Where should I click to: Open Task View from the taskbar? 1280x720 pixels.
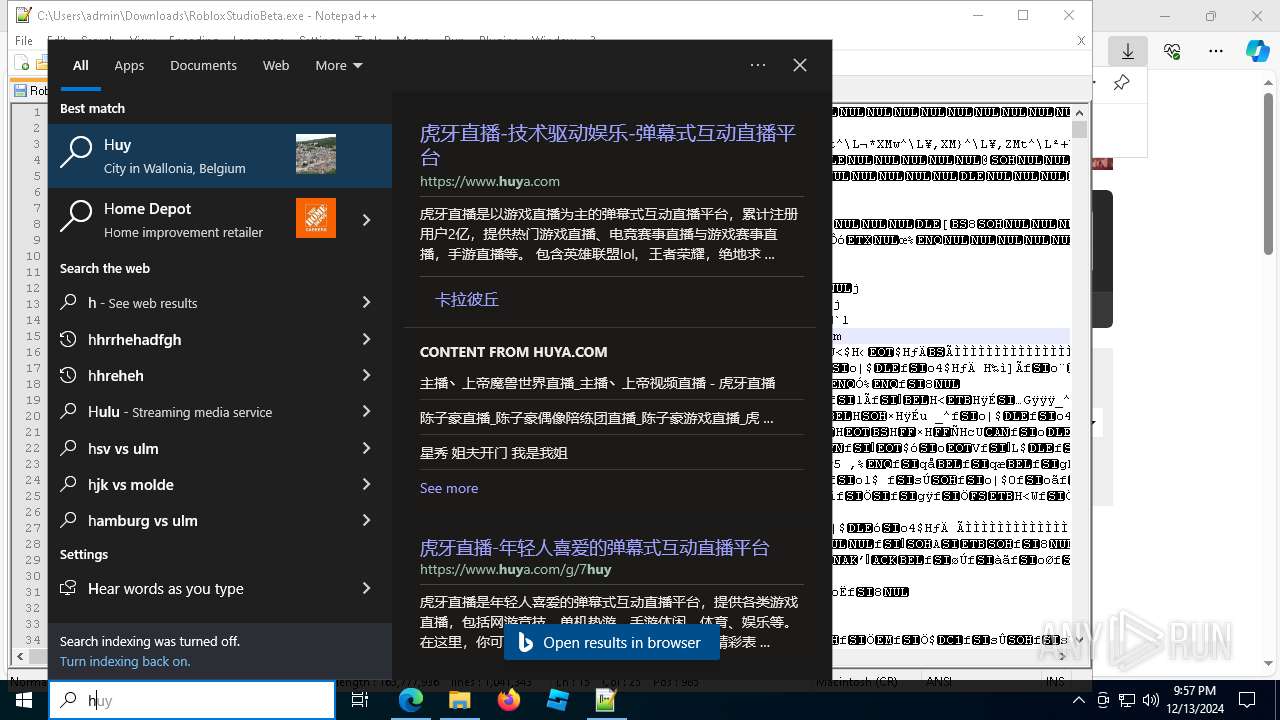click(x=360, y=701)
